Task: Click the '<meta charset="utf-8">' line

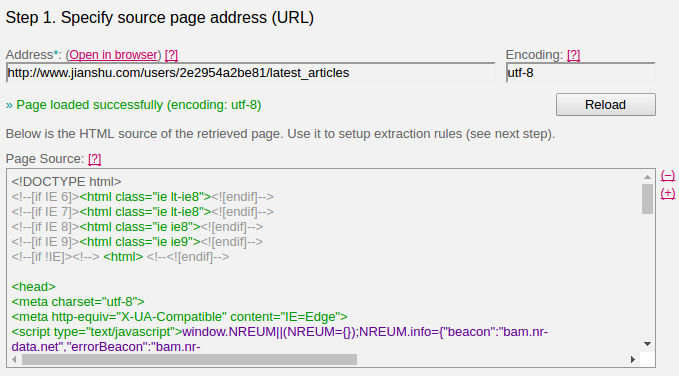Action: [x=78, y=301]
